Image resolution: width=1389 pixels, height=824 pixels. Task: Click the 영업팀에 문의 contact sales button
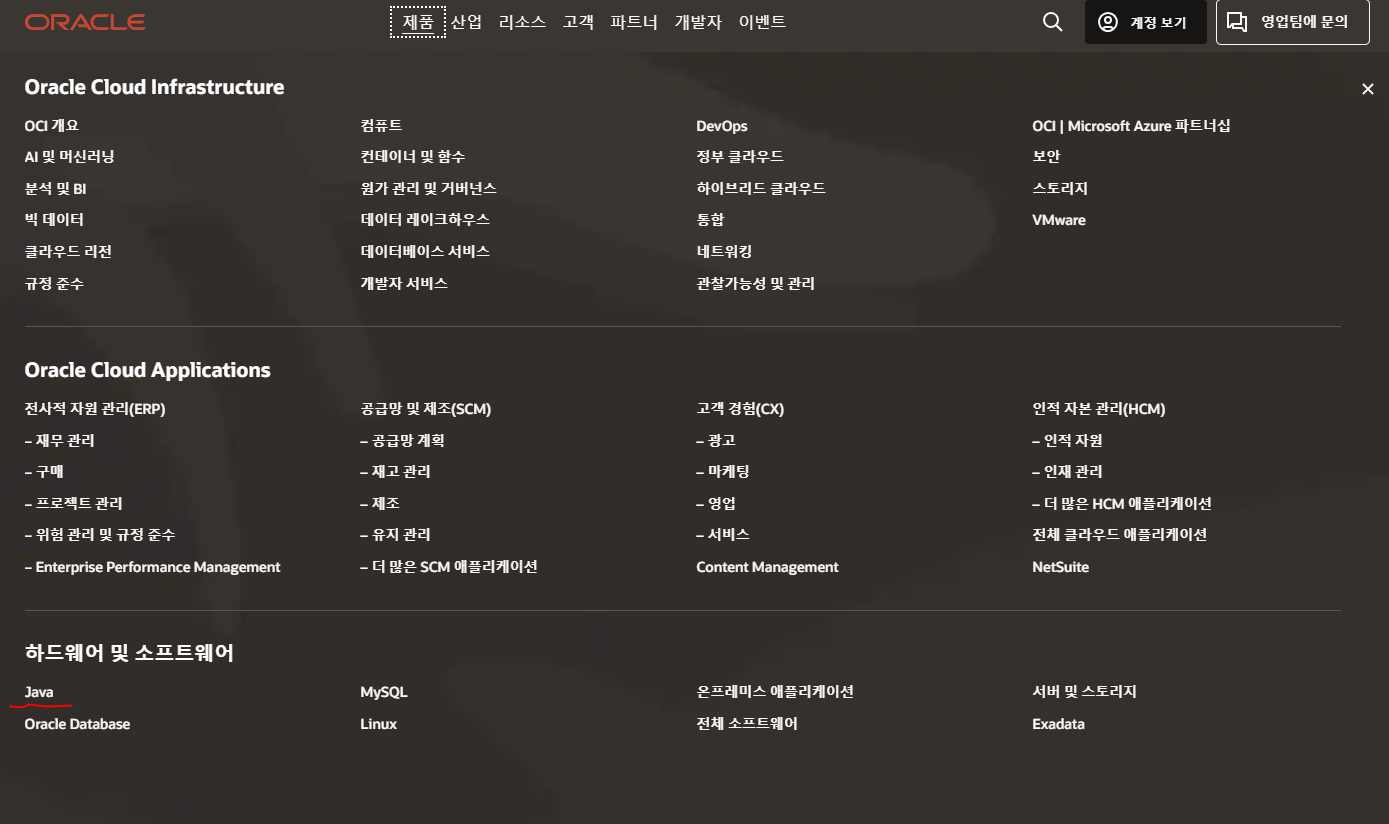click(x=1292, y=22)
